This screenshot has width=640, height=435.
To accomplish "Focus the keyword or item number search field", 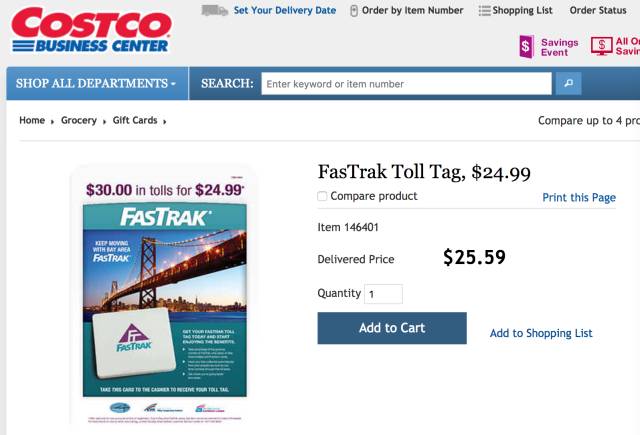I will pos(406,84).
